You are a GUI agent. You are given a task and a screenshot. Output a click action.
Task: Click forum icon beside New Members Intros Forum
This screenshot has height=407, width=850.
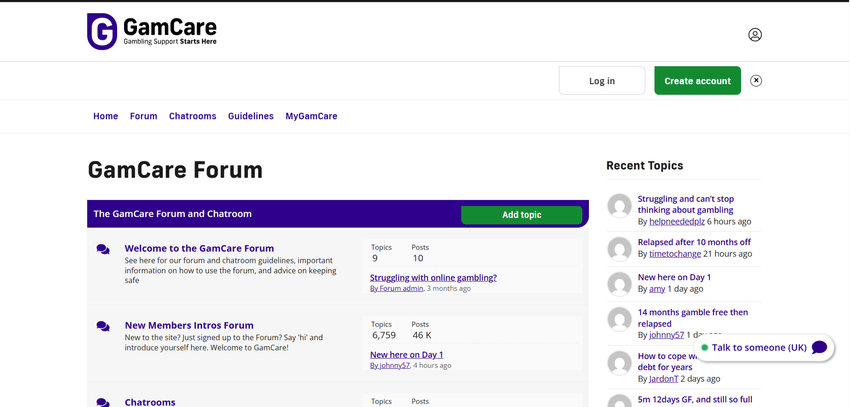103,326
